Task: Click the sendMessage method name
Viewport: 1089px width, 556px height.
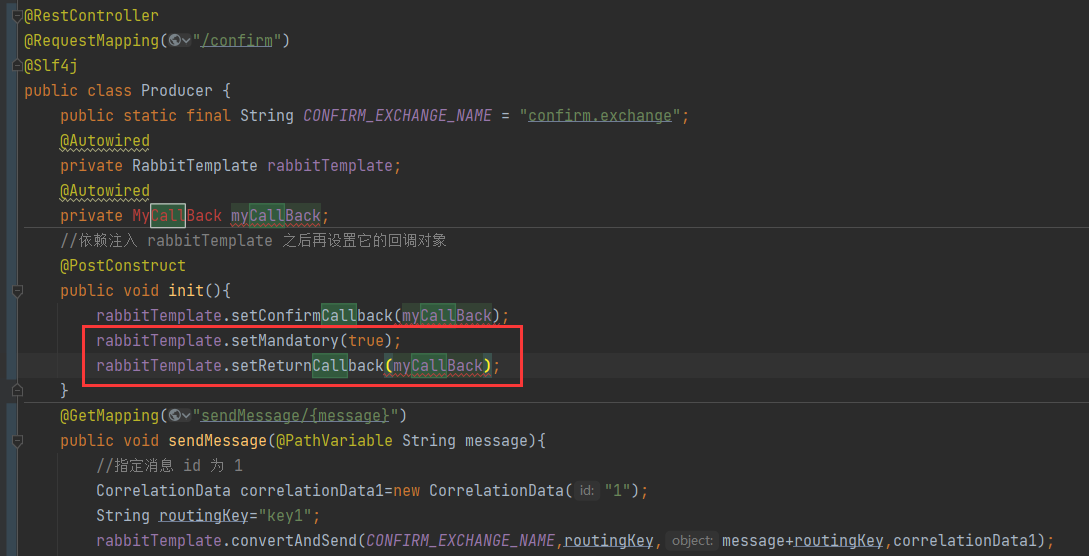Action: tap(217, 441)
